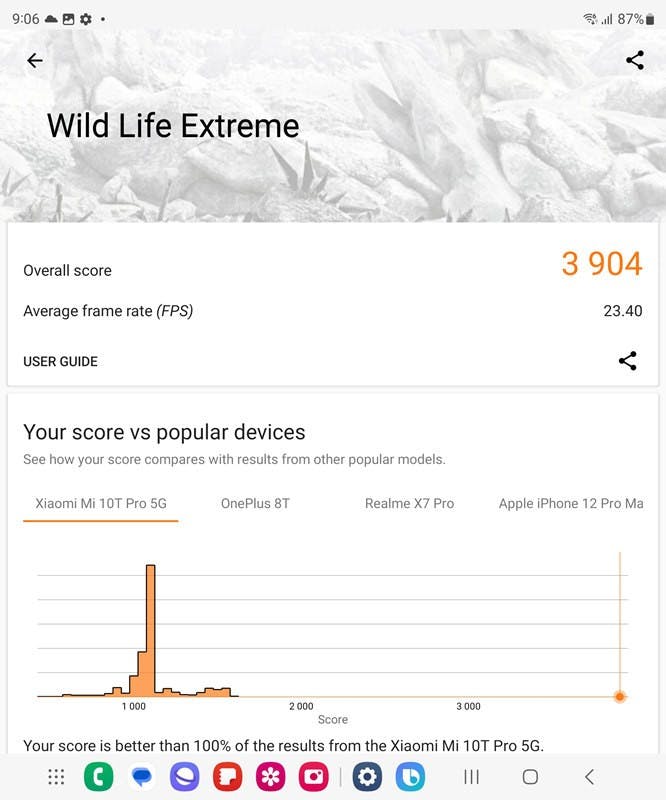The image size is (666, 800).
Task: Open the app drawer grid icon
Action: tap(56, 777)
